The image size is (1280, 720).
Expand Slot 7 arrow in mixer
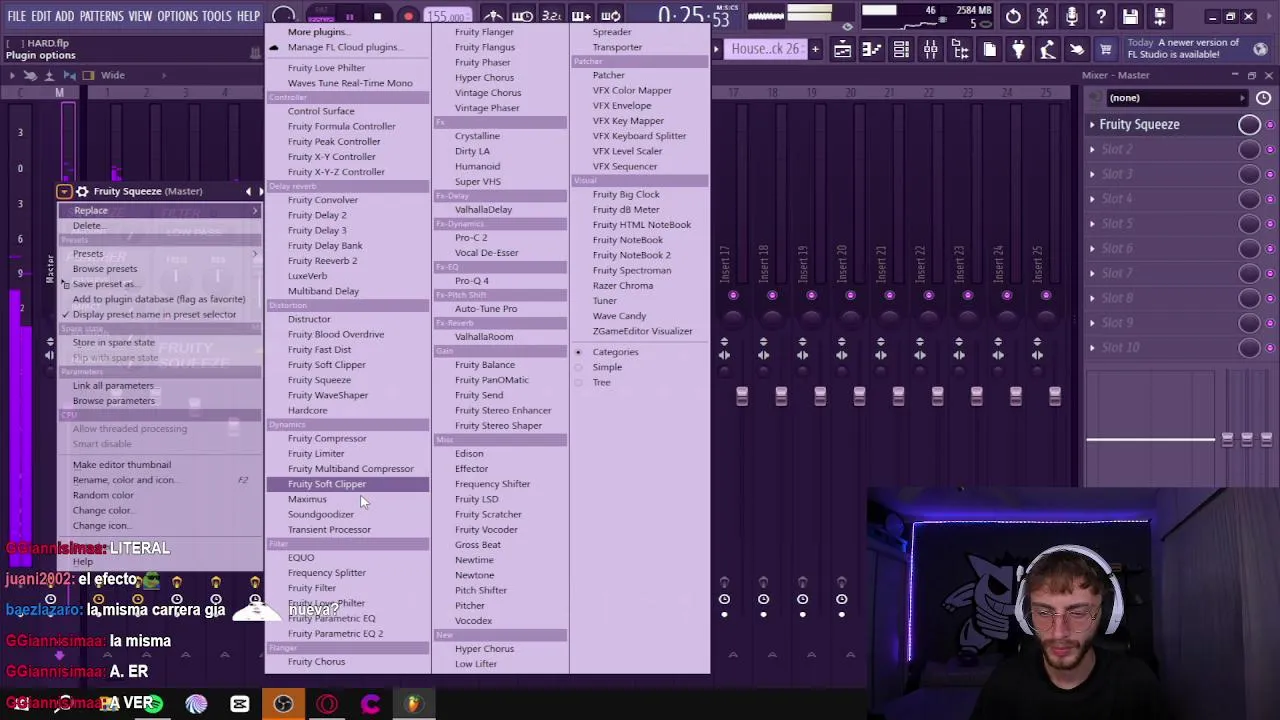1092,273
